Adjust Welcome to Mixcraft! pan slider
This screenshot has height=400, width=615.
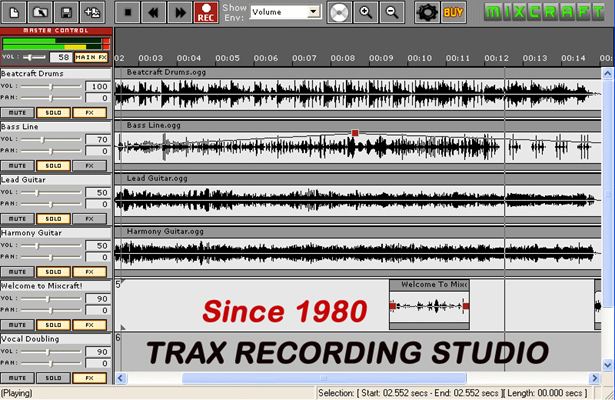click(51, 310)
